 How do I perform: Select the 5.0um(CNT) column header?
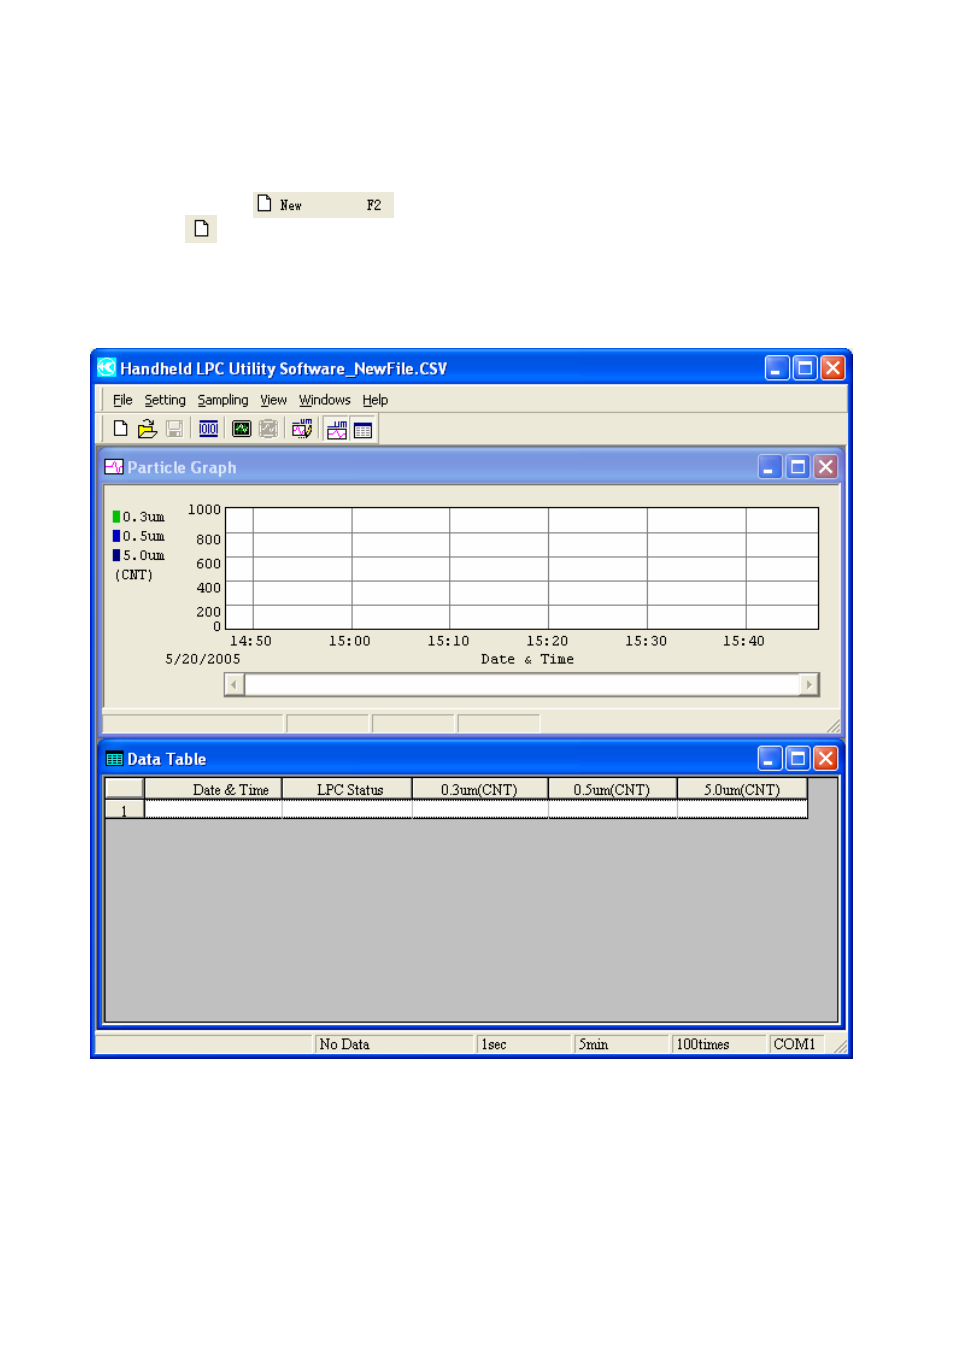tap(742, 790)
